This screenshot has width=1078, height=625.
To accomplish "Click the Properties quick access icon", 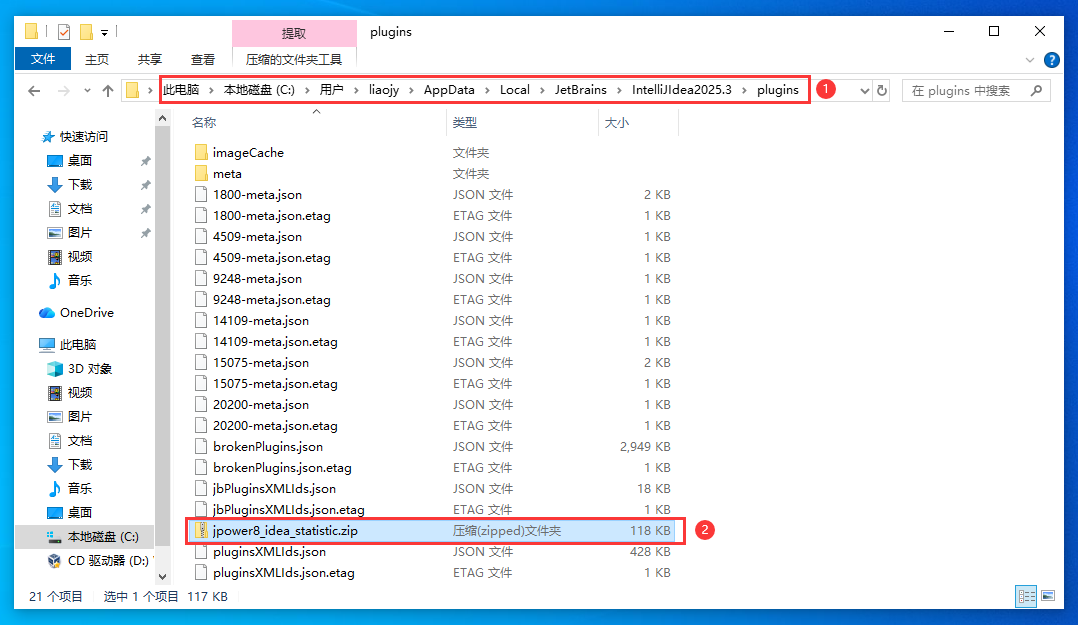I will point(64,32).
